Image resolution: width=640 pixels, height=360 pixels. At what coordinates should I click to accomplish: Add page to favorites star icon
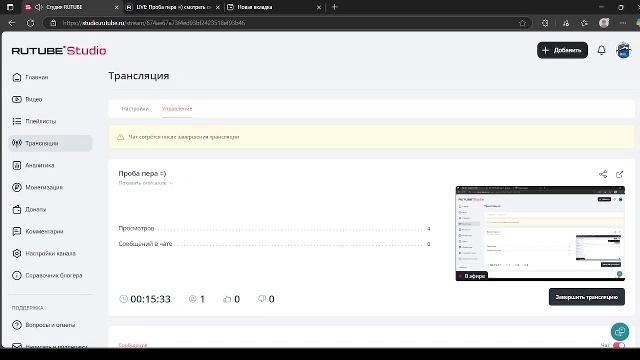coord(522,23)
